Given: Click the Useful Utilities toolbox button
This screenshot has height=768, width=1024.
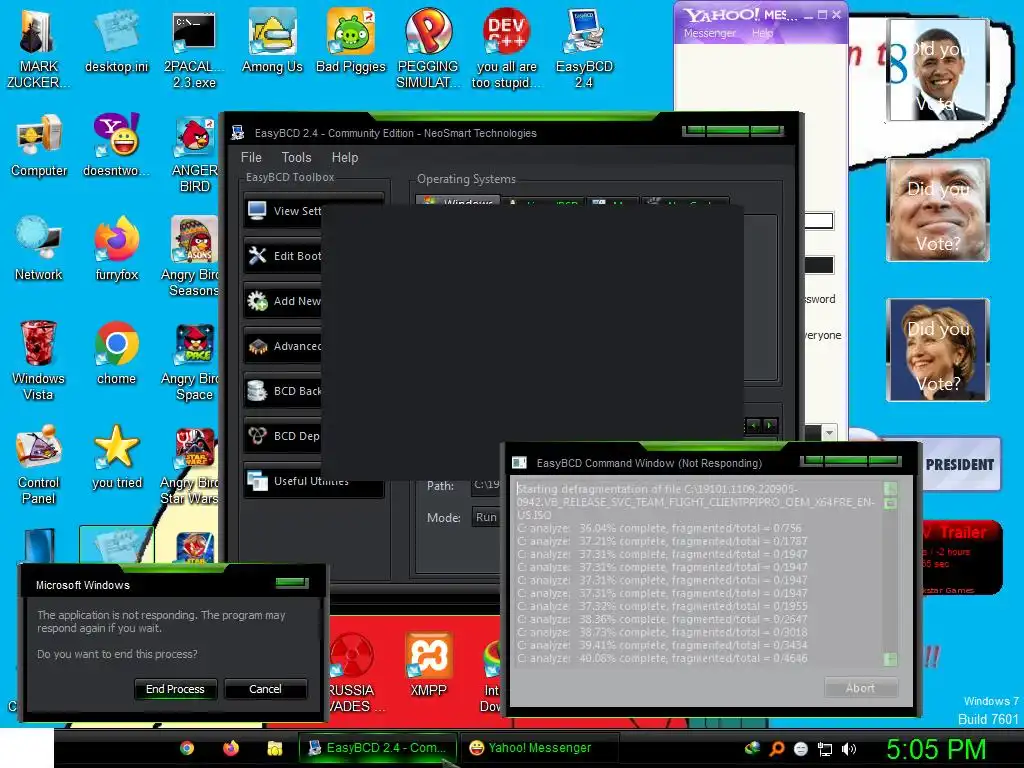Looking at the screenshot, I should click(313, 481).
